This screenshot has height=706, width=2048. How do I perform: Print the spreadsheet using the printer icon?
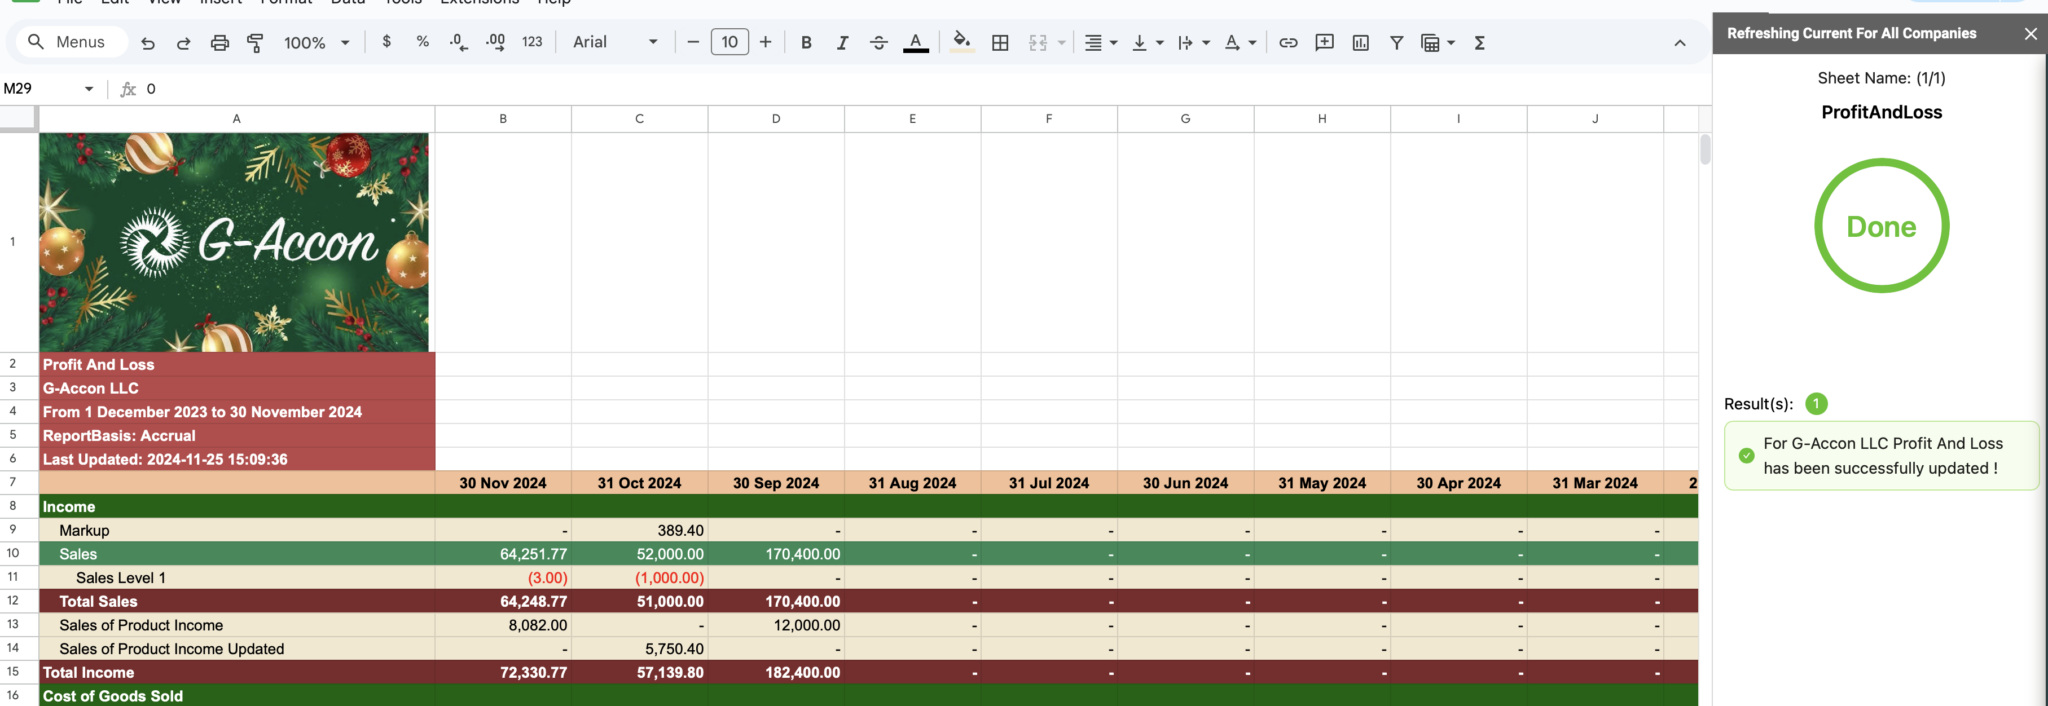[x=220, y=43]
